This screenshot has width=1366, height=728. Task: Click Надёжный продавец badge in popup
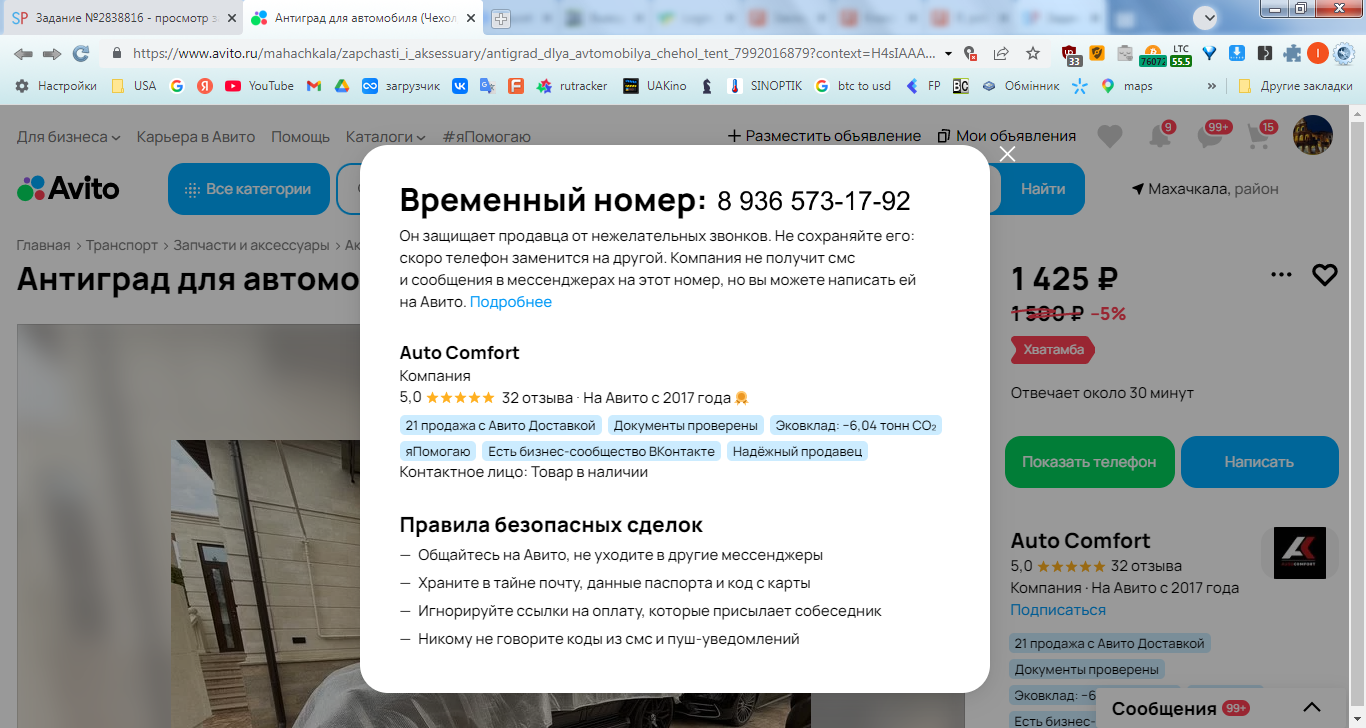point(797,451)
